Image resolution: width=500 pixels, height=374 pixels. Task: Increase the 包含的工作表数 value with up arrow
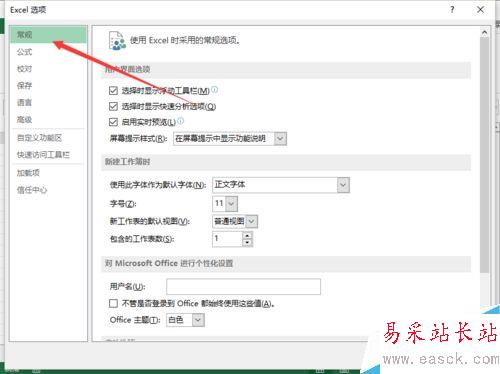tap(247, 235)
